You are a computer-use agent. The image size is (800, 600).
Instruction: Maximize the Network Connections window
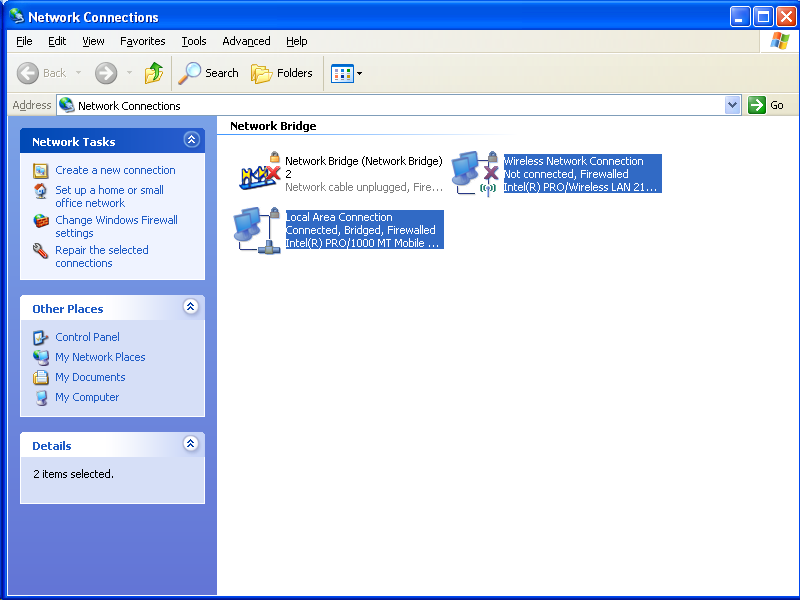coord(763,17)
